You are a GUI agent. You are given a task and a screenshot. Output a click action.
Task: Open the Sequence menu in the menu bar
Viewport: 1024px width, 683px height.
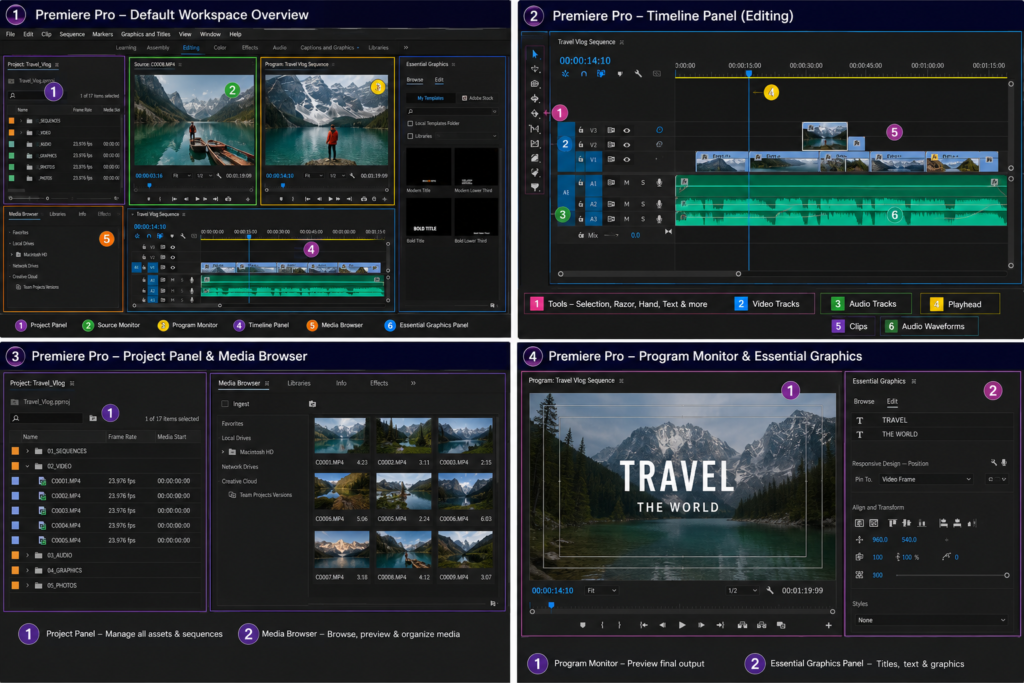pyautogui.click(x=72, y=34)
